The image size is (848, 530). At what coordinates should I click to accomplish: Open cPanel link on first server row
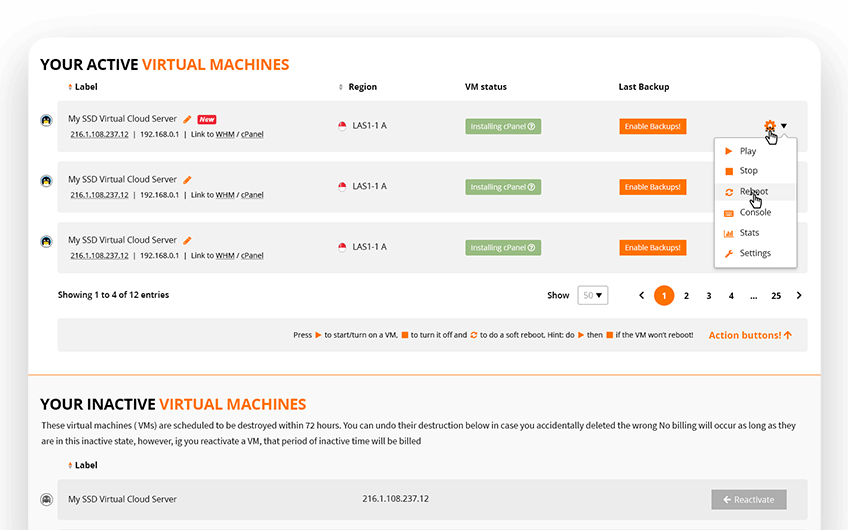click(x=252, y=134)
